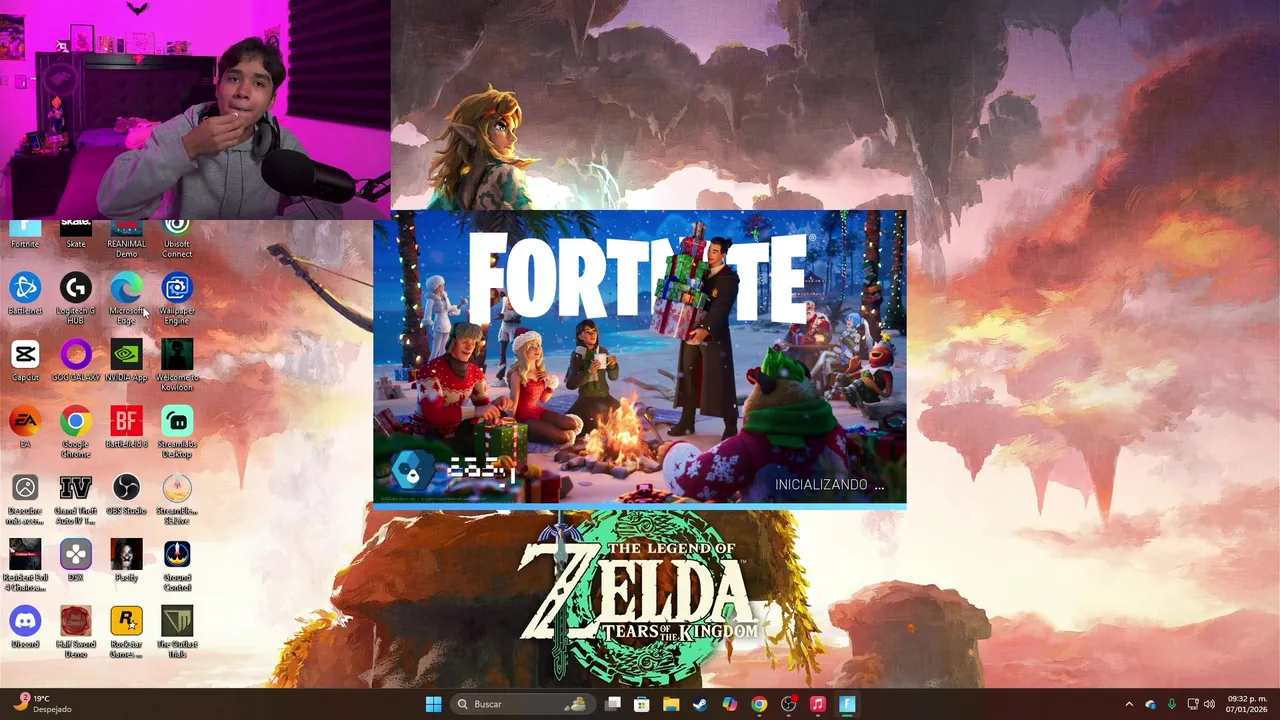
Task: Select the Logitech G HUB icon
Action: (x=76, y=299)
